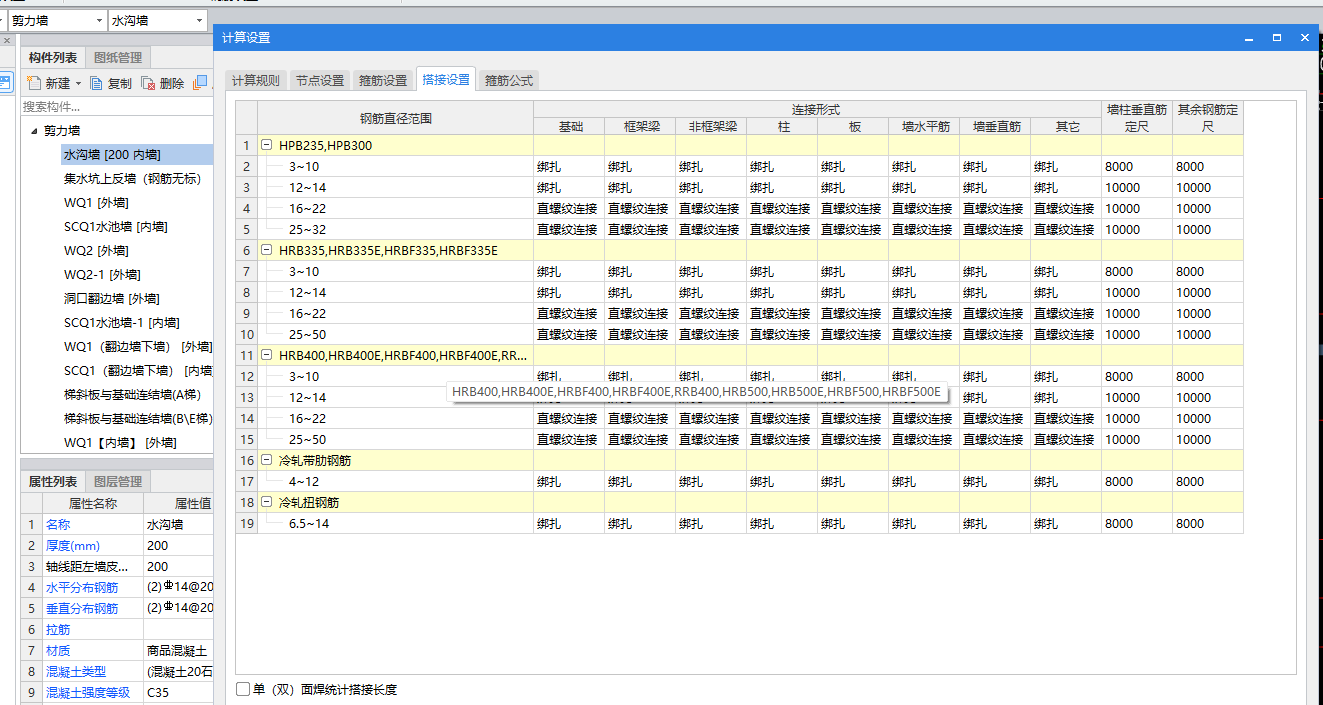1323x705 pixels.
Task: Click 板 cell in row 7
Action: point(853,272)
